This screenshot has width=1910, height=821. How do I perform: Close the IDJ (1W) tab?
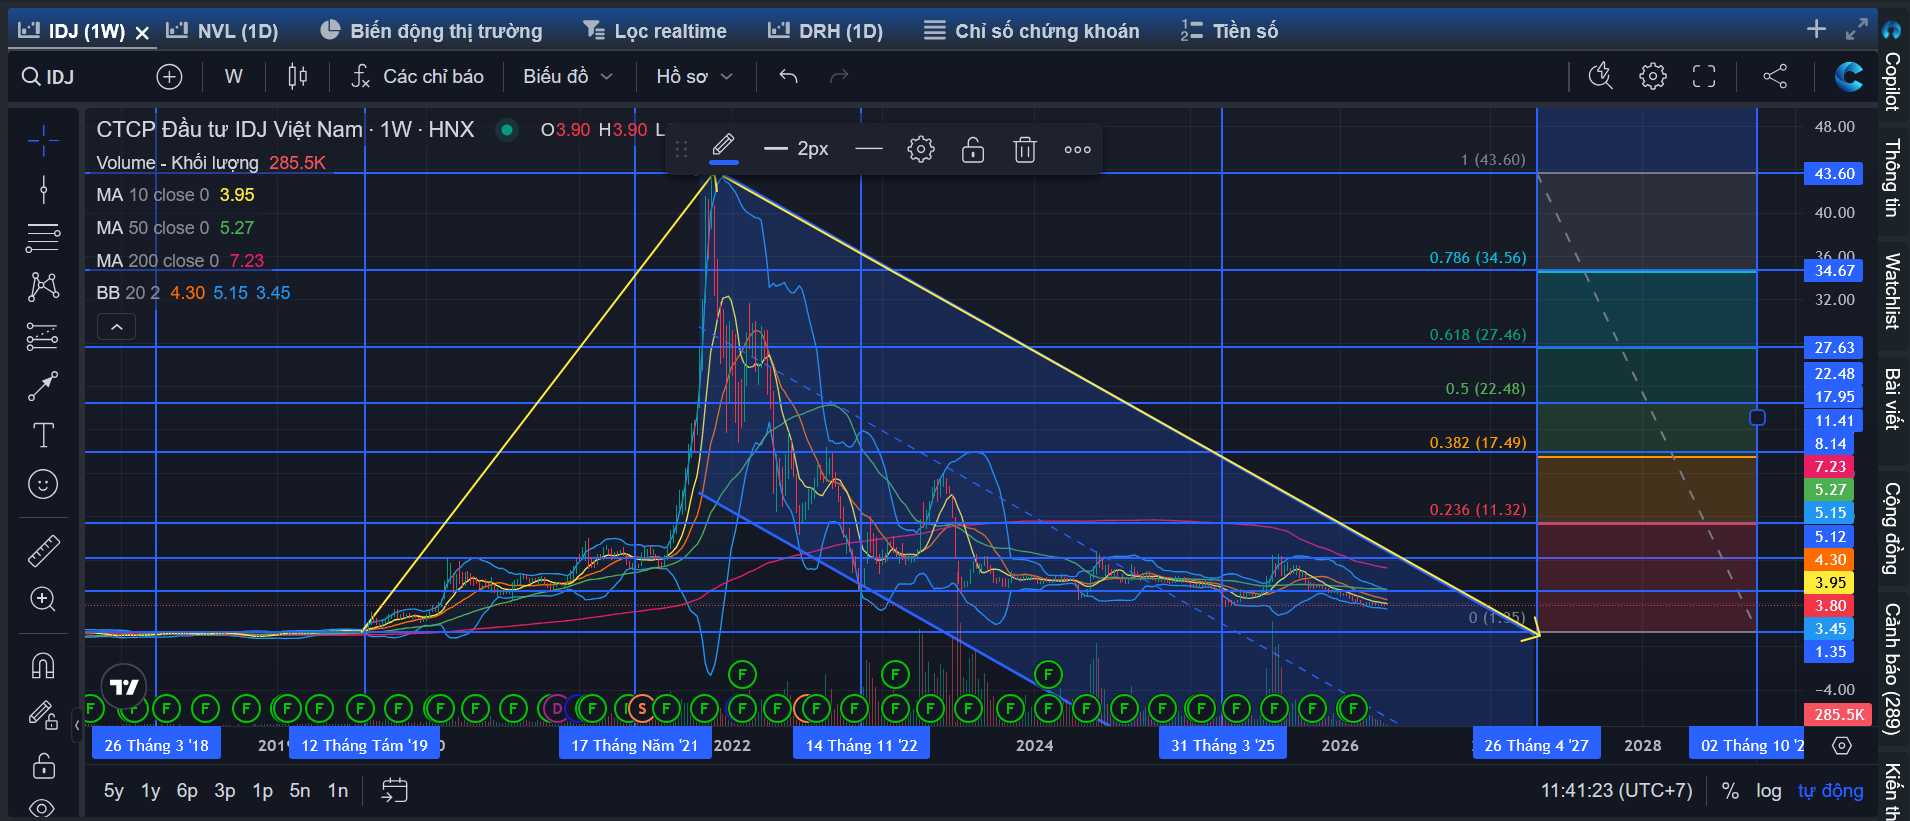142,33
